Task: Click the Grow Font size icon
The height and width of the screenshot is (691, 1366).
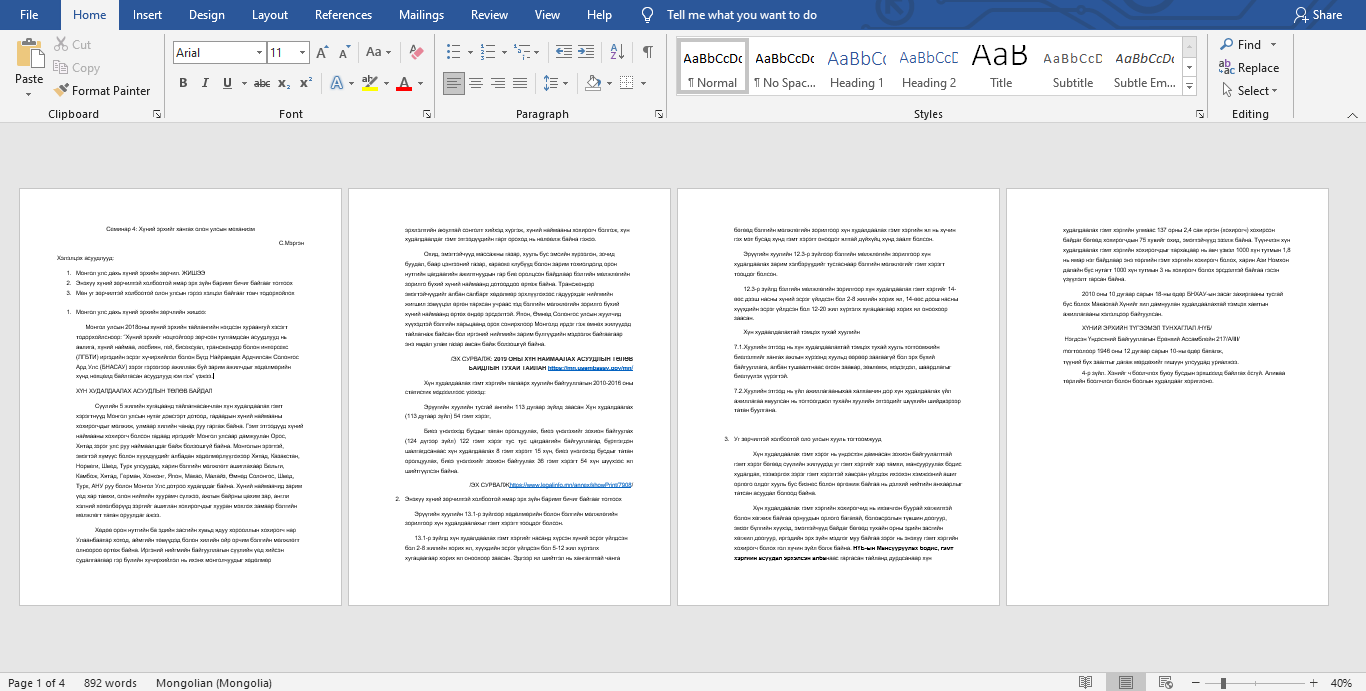Action: 322,52
